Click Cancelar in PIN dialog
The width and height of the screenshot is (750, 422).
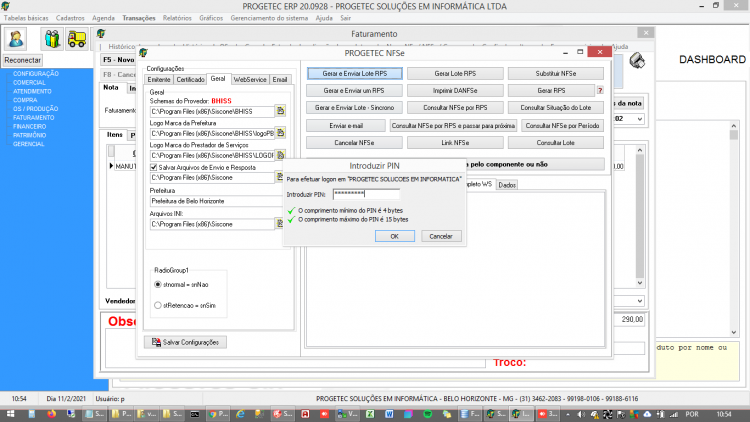441,236
